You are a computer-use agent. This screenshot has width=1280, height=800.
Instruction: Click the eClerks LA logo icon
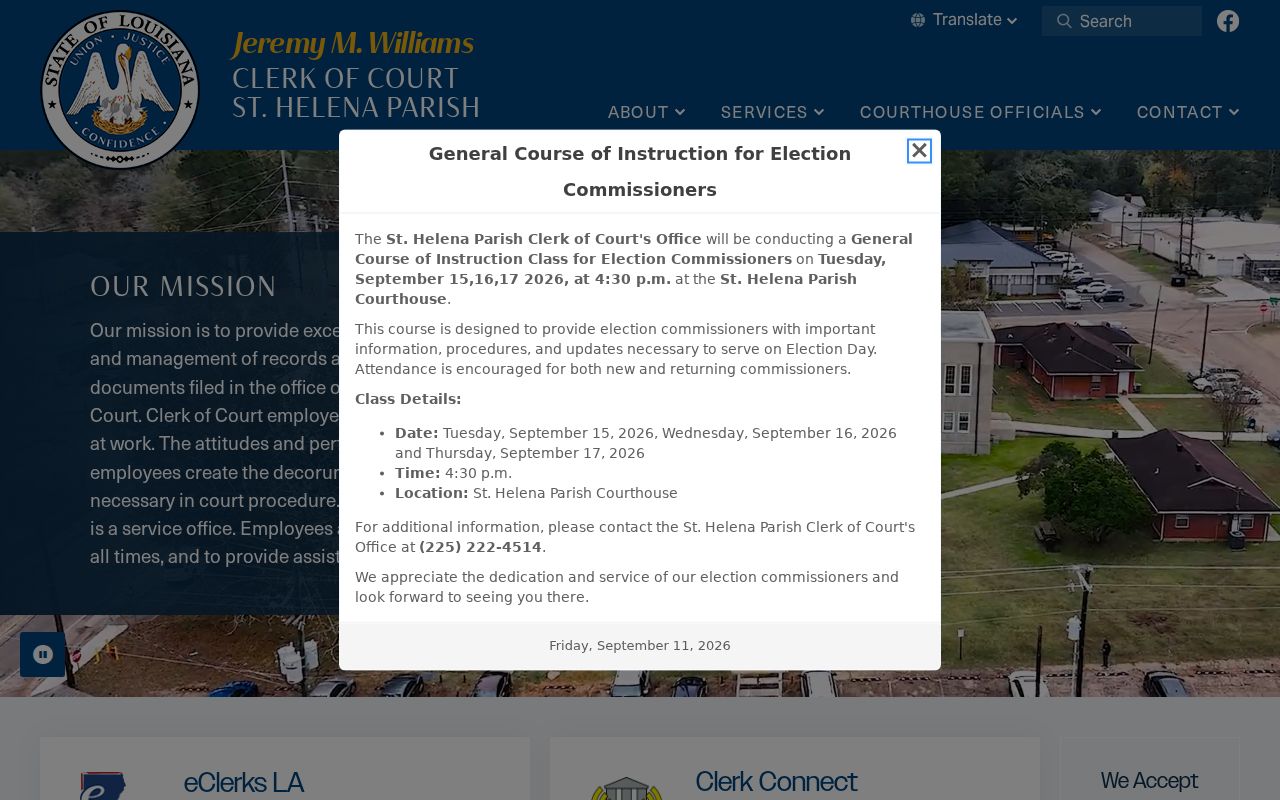(x=103, y=786)
